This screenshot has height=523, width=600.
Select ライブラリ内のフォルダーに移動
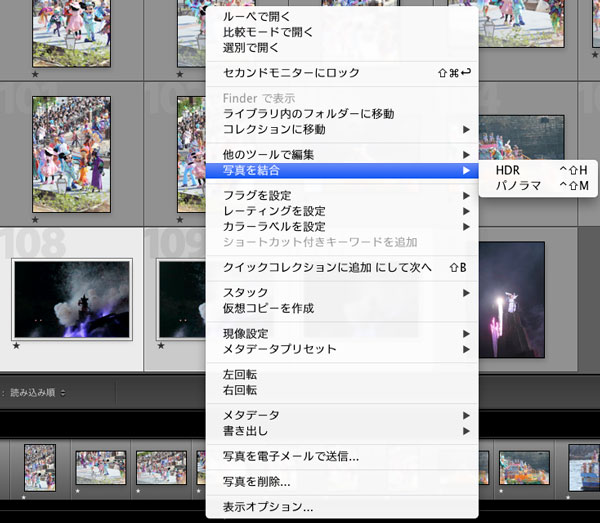click(342, 114)
